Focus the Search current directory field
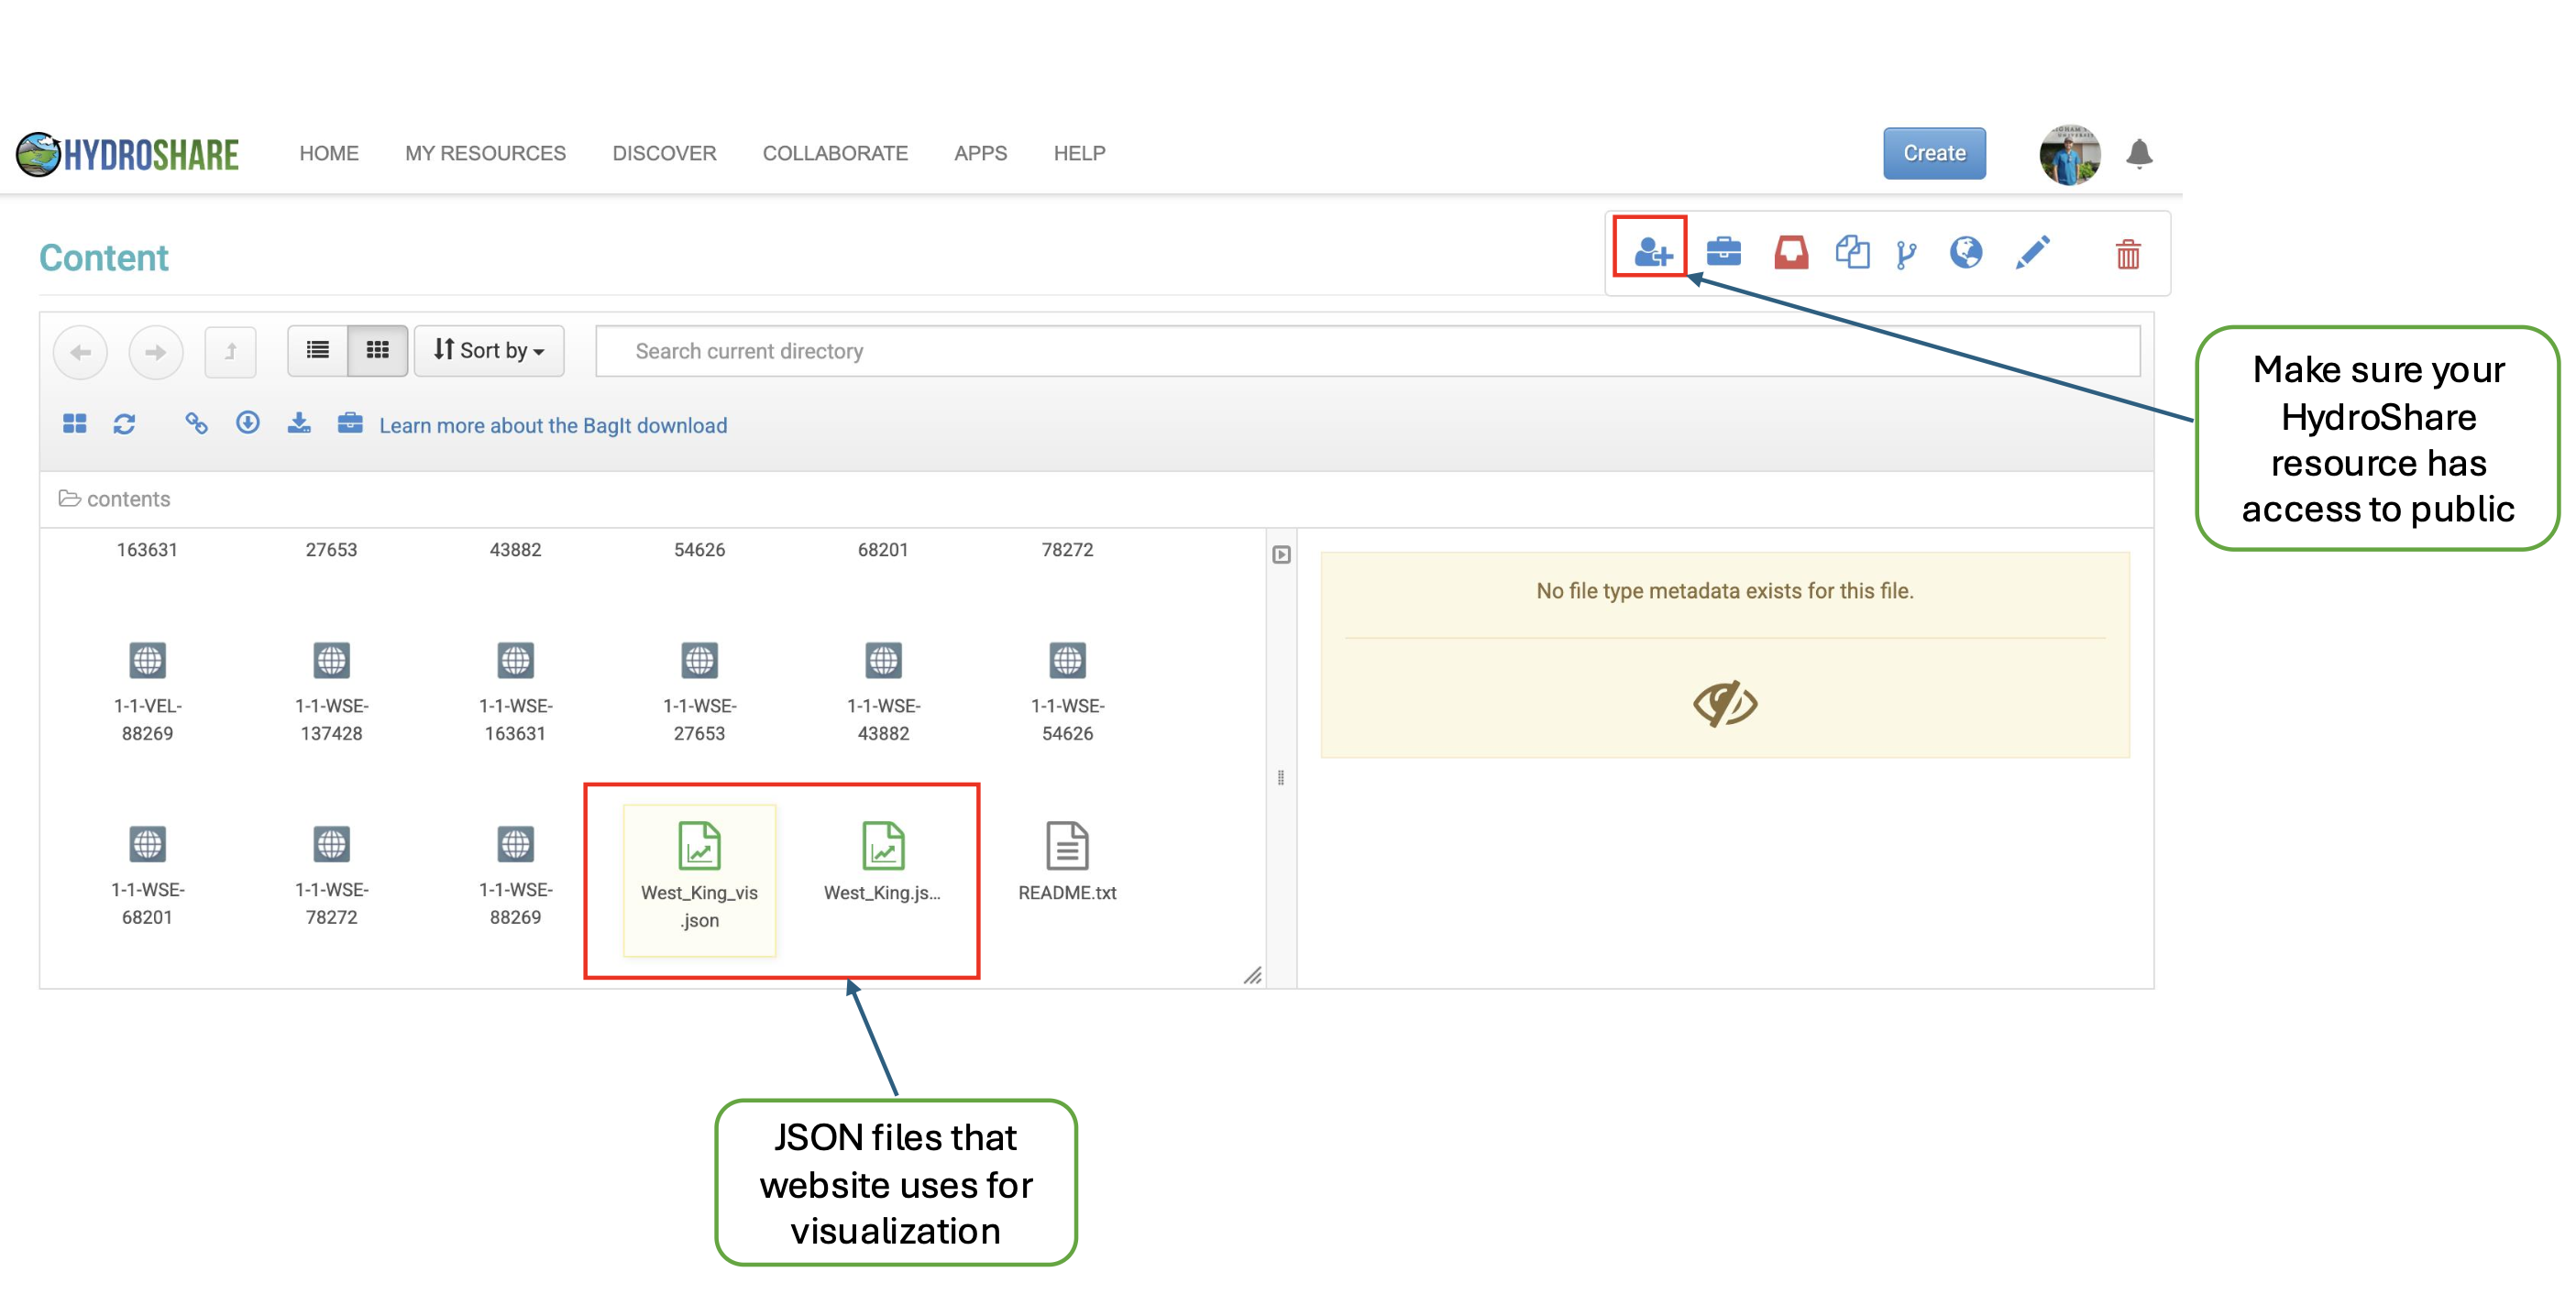Screen dimensions: 2576x1294 pyautogui.click(x=1367, y=351)
